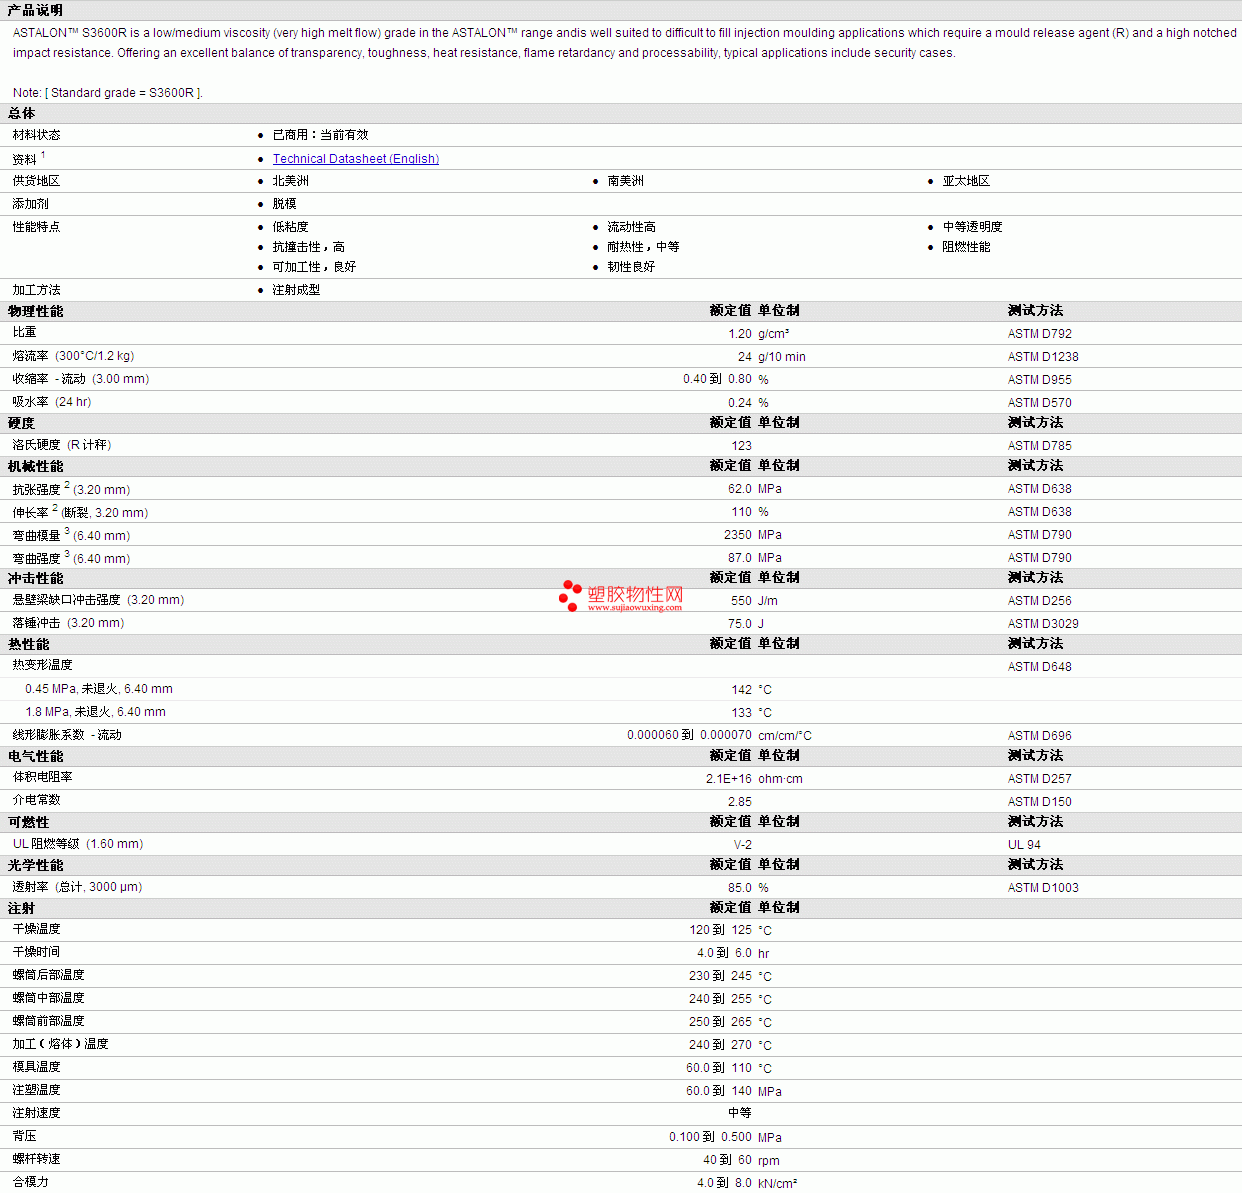Select the '合模力' row label
The image size is (1242, 1193).
tap(30, 1182)
